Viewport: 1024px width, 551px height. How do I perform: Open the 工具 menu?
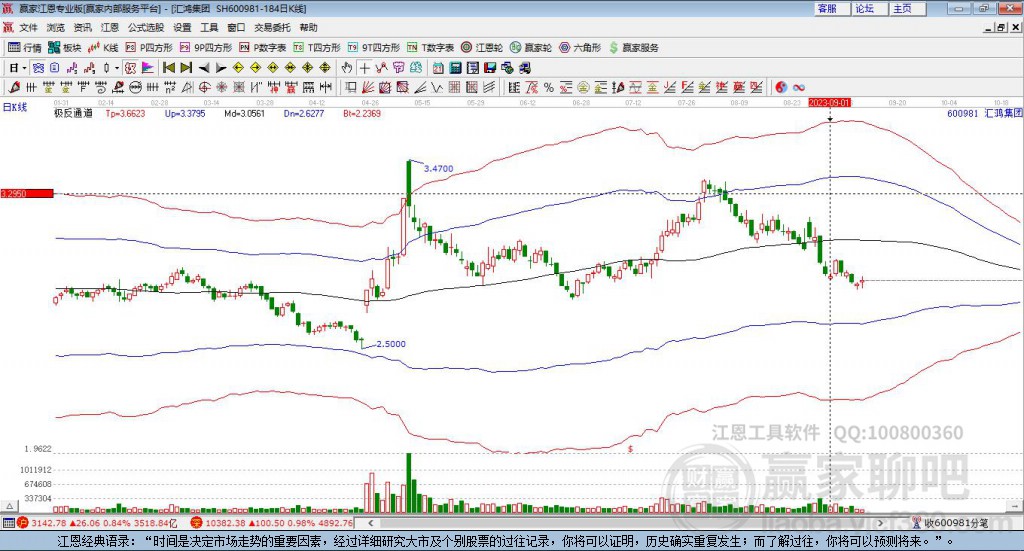pyautogui.click(x=209, y=27)
